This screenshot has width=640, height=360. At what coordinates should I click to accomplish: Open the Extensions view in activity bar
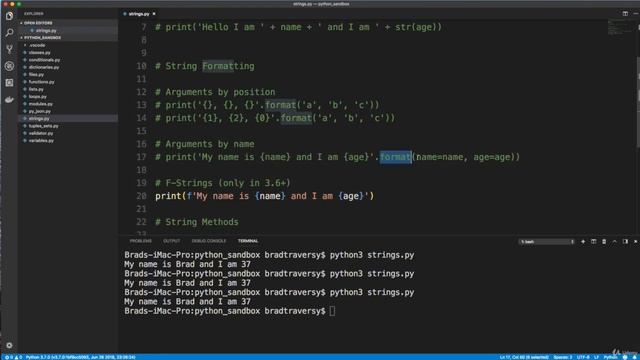coord(9,82)
